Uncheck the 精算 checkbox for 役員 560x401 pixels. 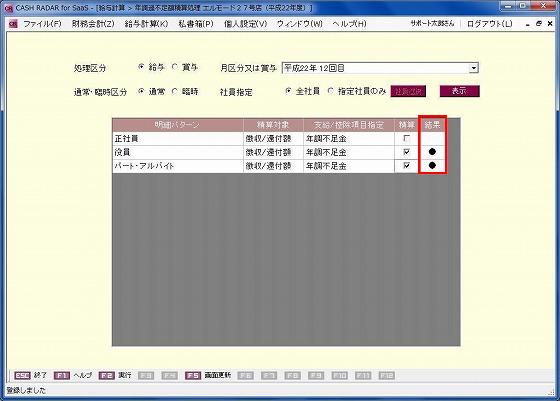[406, 152]
